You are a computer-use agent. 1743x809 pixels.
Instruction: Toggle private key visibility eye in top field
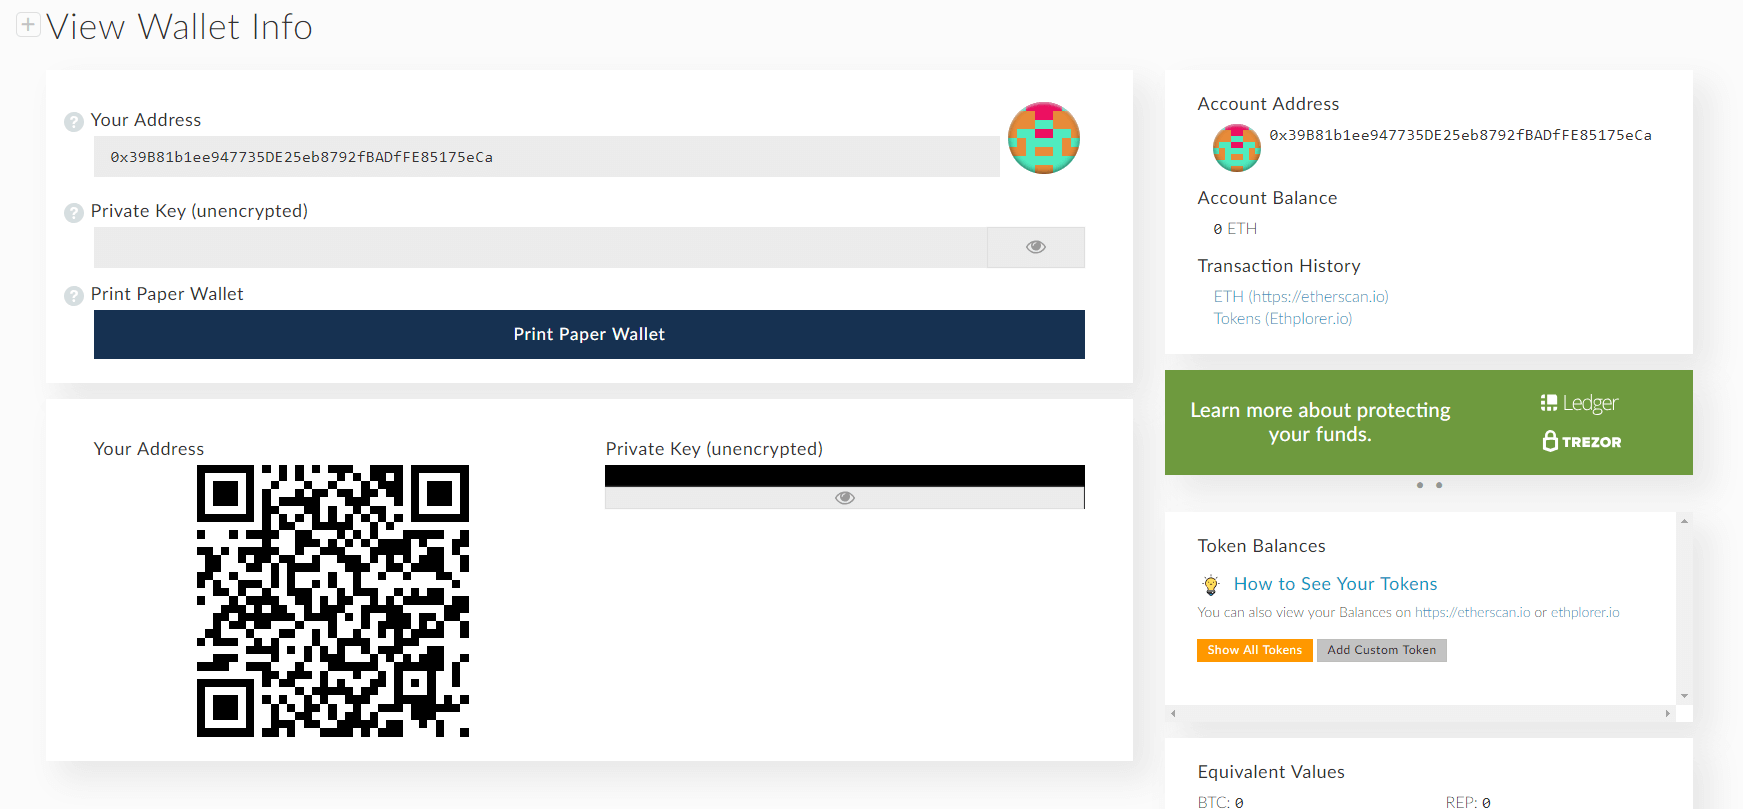[1035, 247]
